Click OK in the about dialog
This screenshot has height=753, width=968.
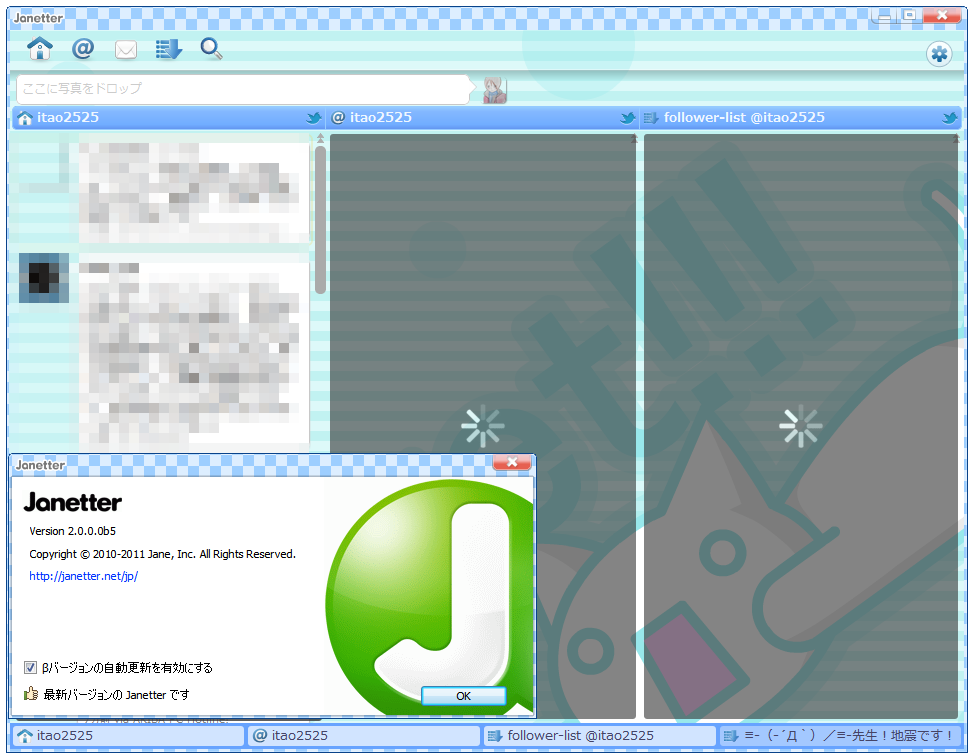464,696
